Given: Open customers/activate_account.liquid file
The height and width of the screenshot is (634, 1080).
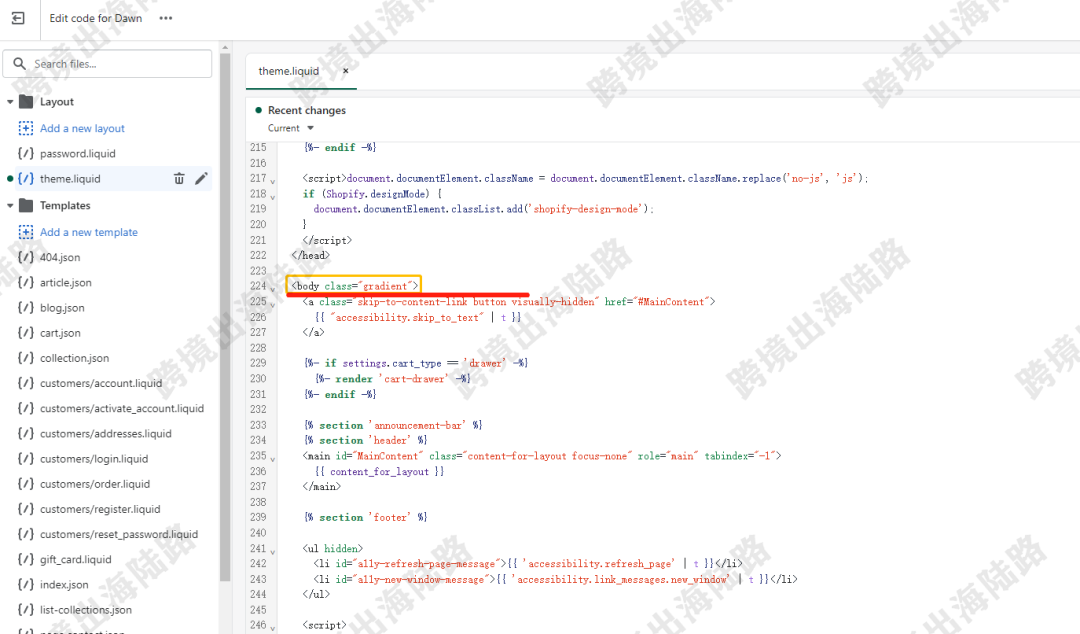Looking at the screenshot, I should coord(122,409).
